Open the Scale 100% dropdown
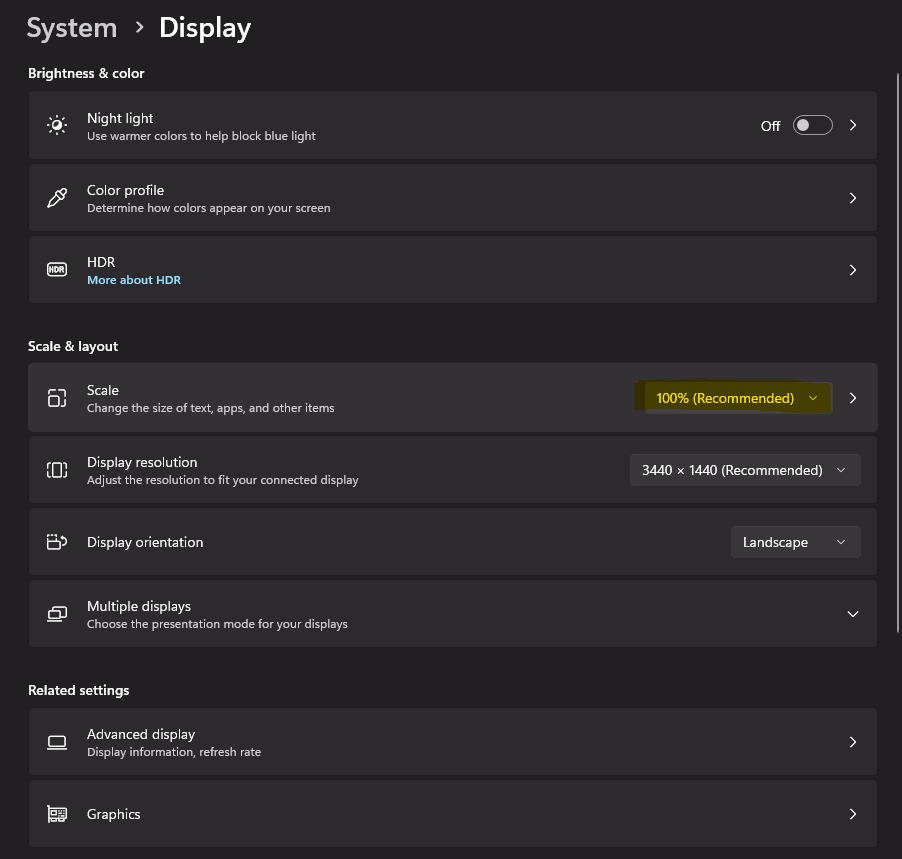Image resolution: width=902 pixels, height=859 pixels. 737,398
